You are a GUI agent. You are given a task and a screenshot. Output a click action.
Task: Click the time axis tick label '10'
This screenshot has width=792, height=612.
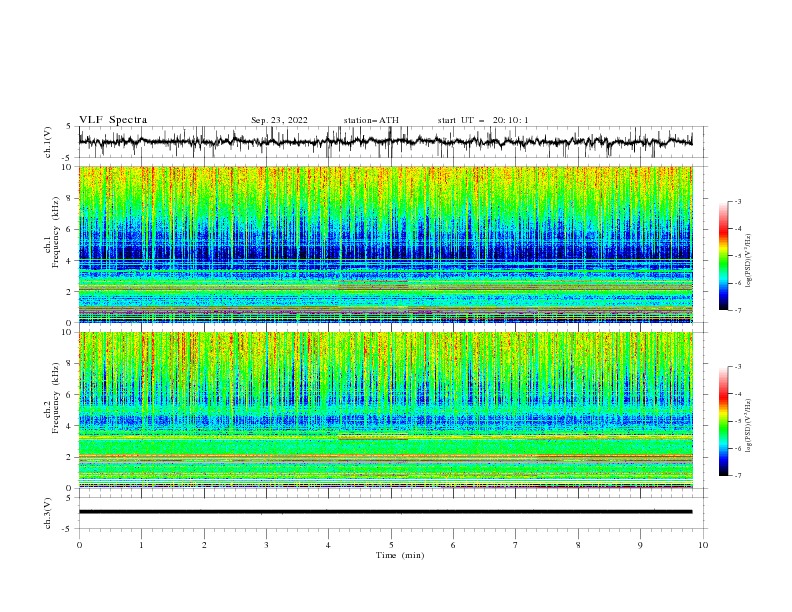703,545
